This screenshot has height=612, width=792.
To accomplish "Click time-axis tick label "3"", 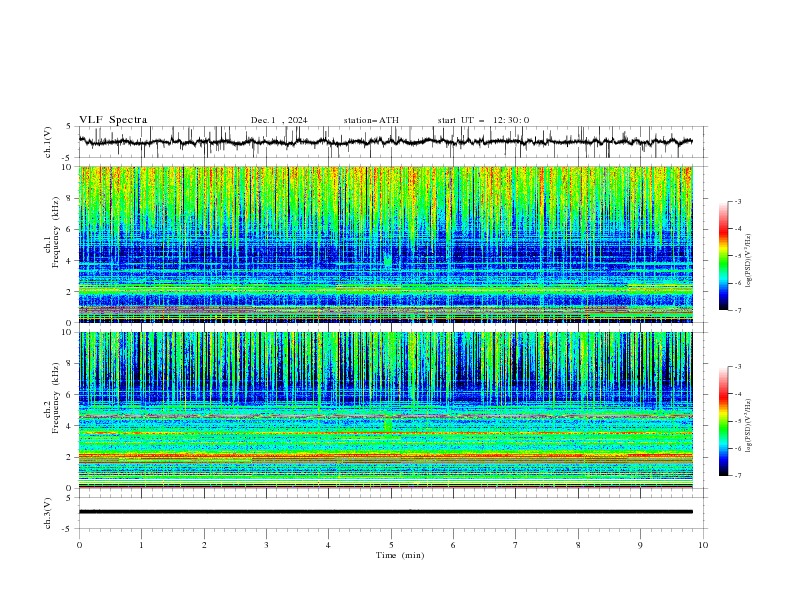I will [x=266, y=545].
